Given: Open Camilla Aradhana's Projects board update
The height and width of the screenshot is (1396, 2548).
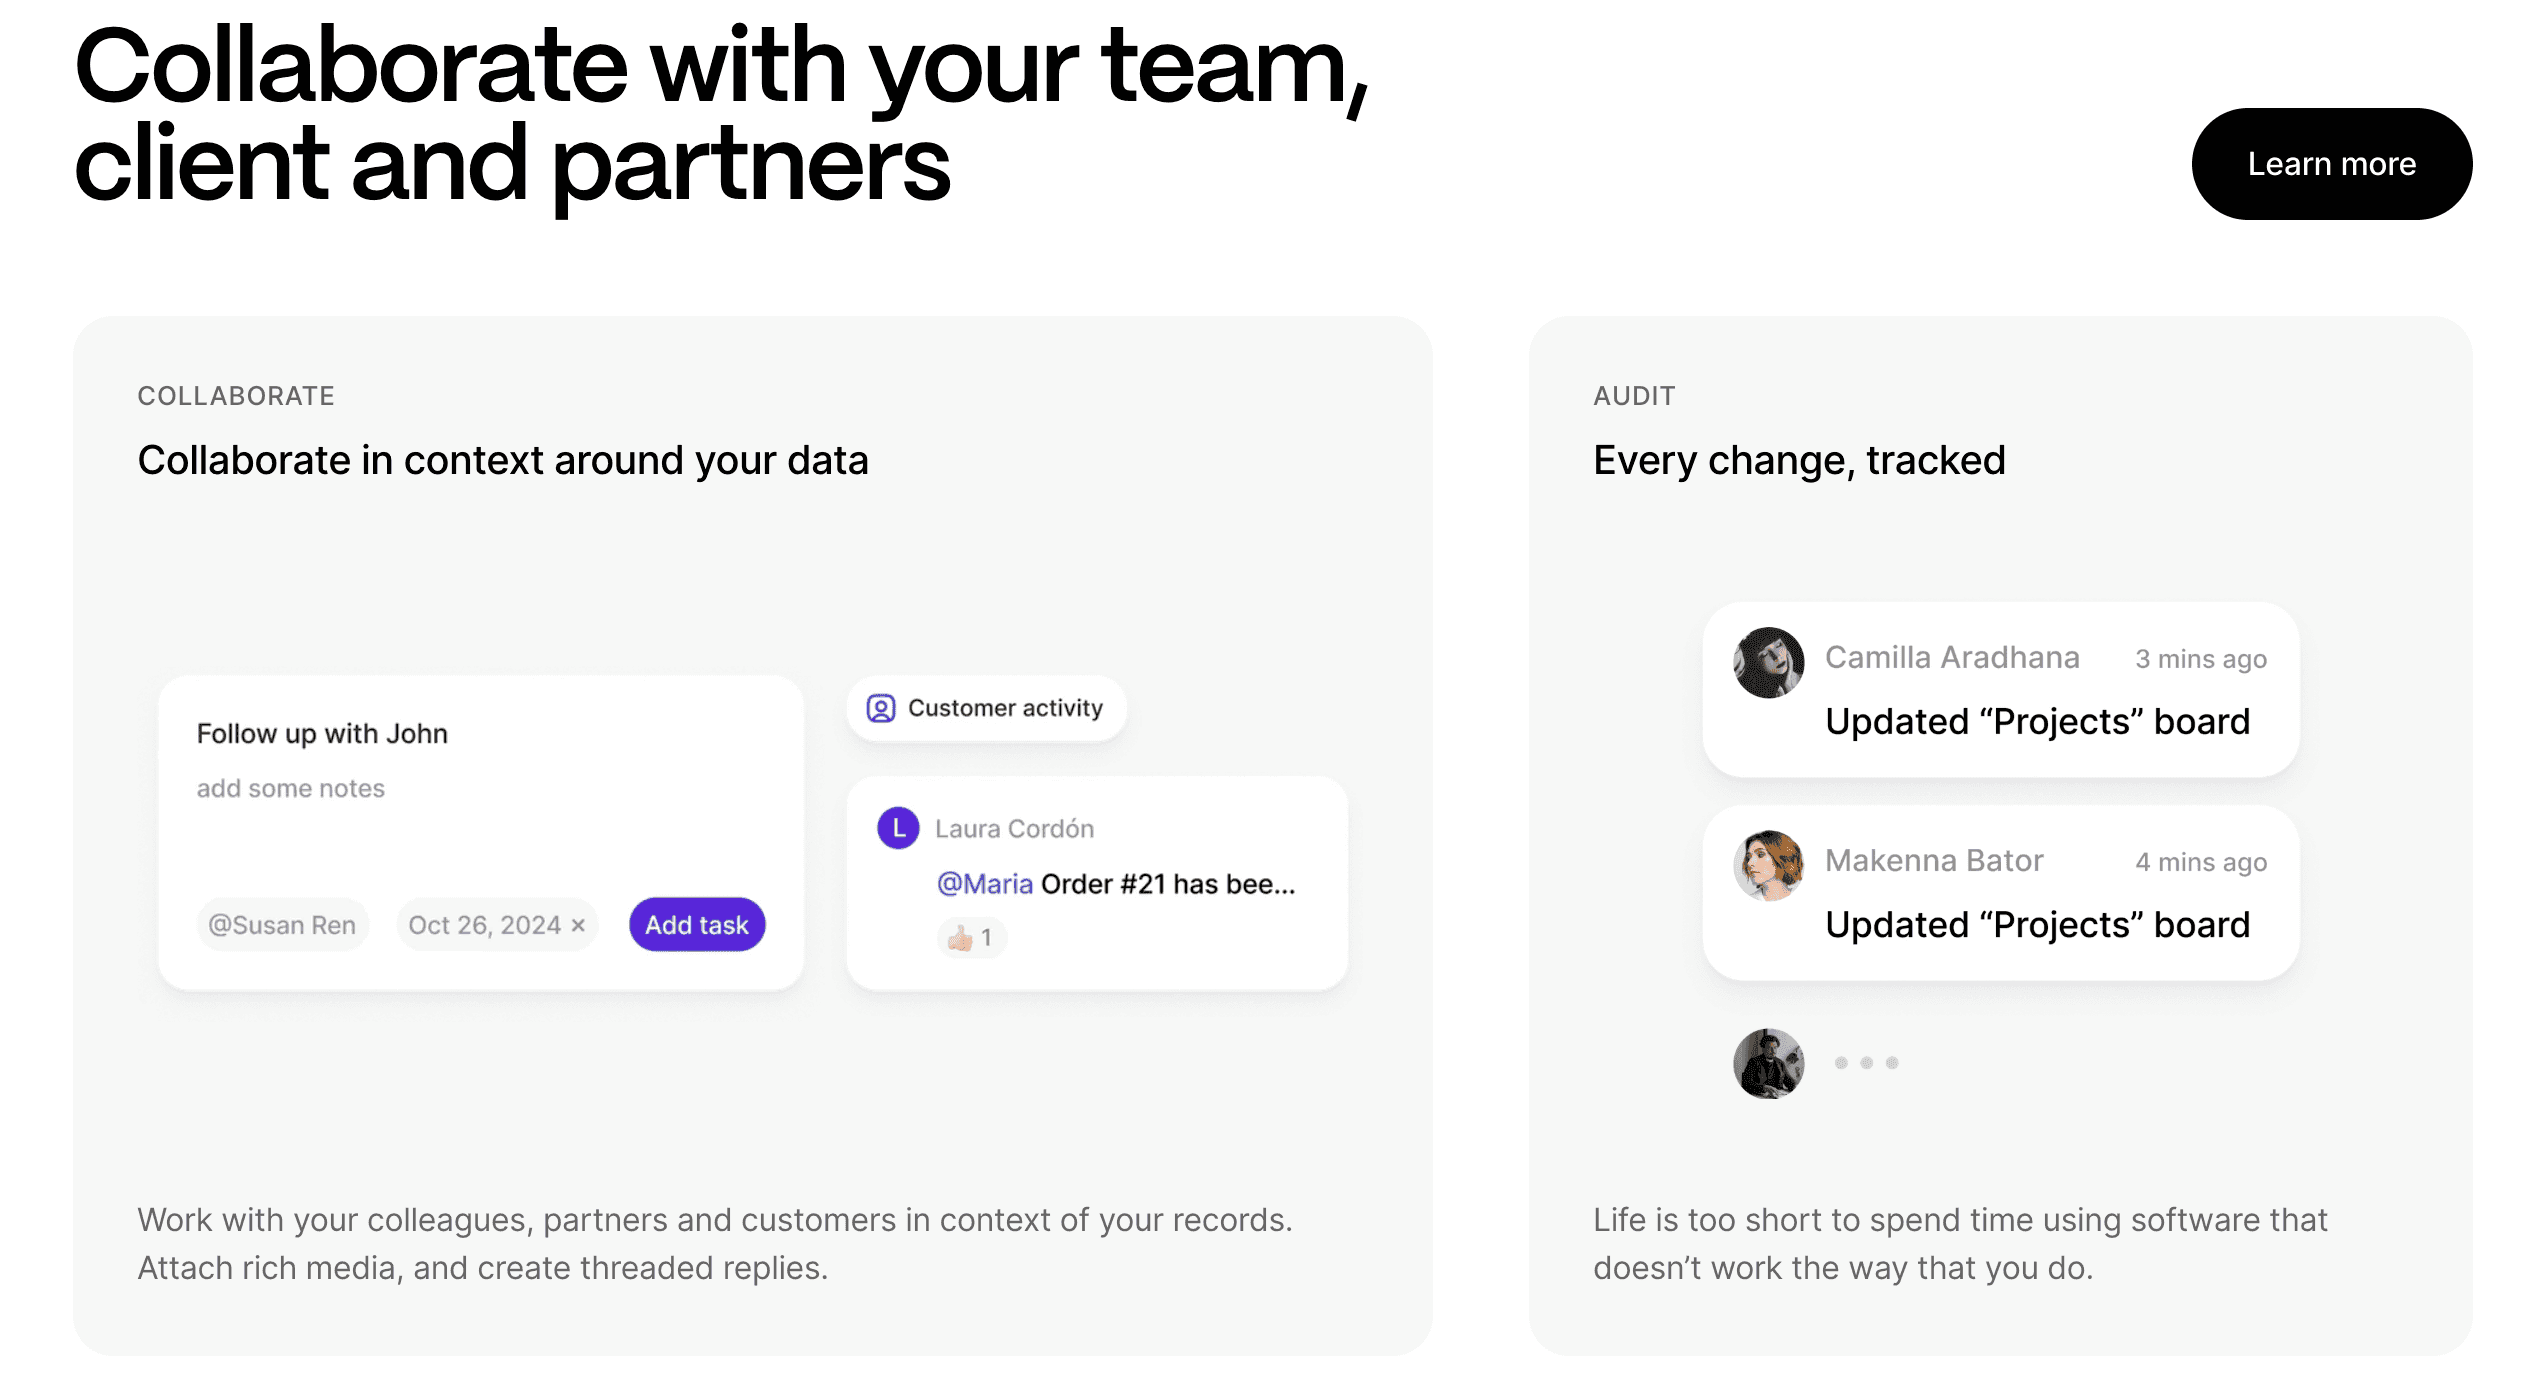Looking at the screenshot, I should tap(2037, 722).
